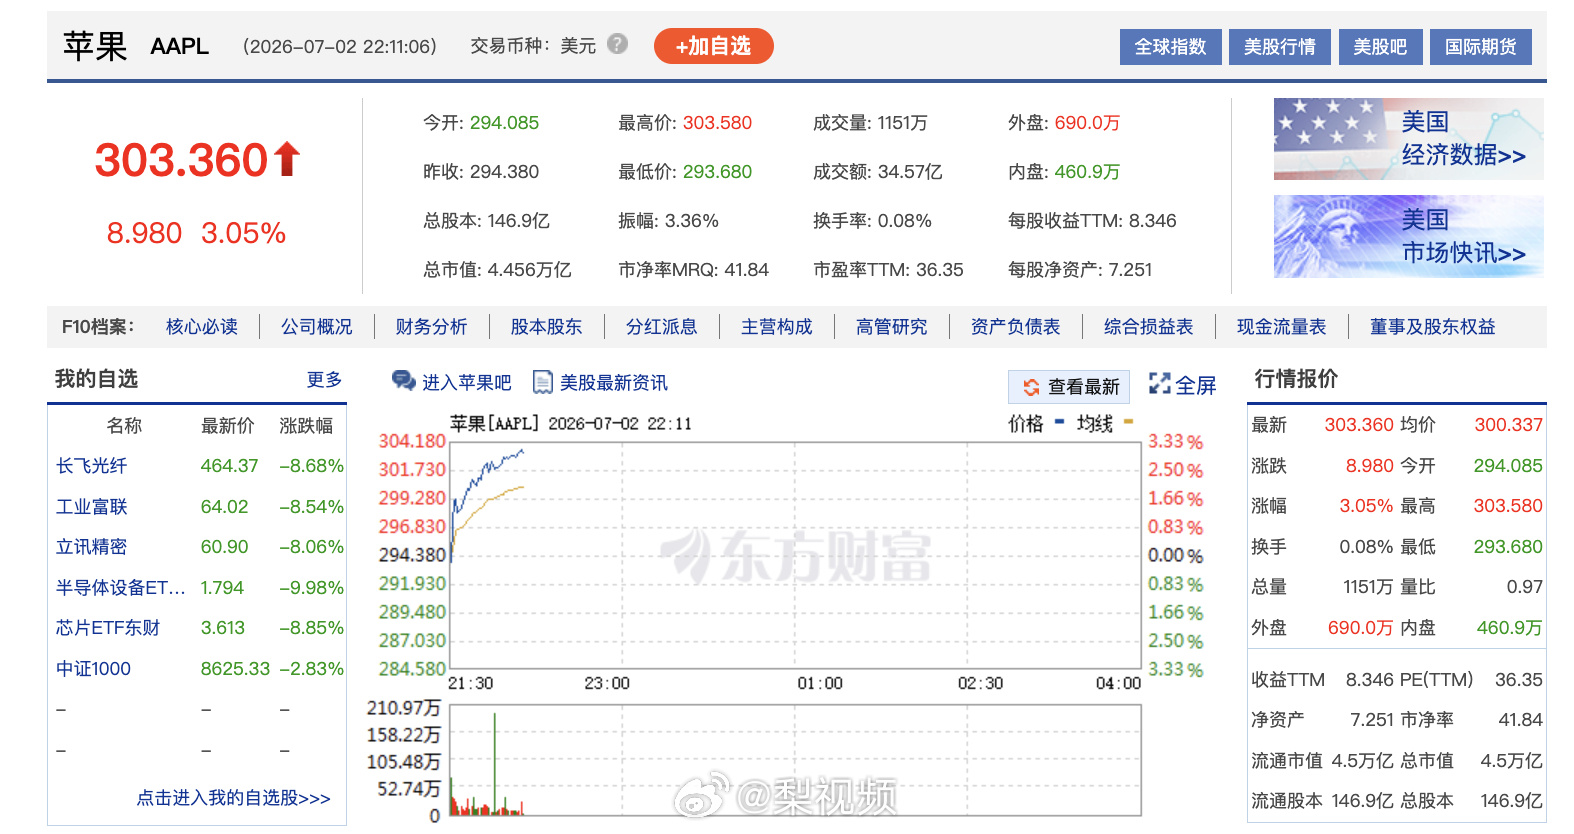Click the 最新价 column header
Viewport: 1574px width, 834px height.
pos(228,426)
